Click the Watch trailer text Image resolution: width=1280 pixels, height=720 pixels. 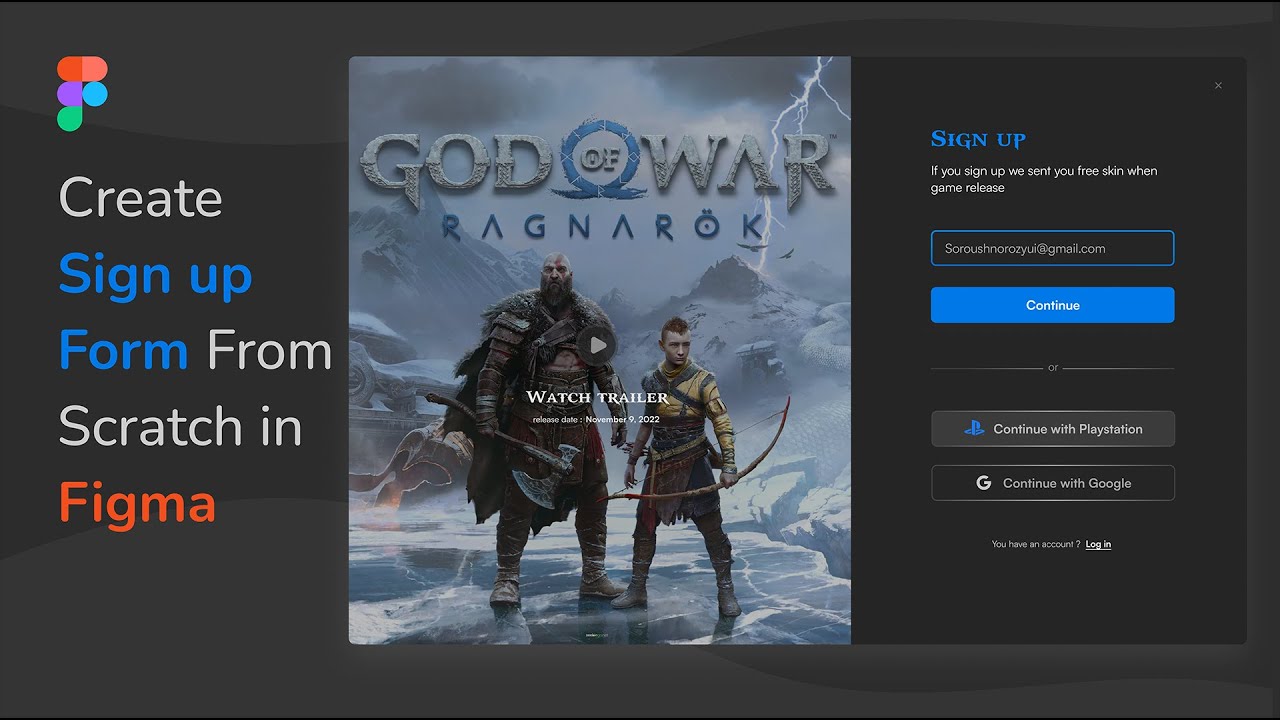(597, 398)
